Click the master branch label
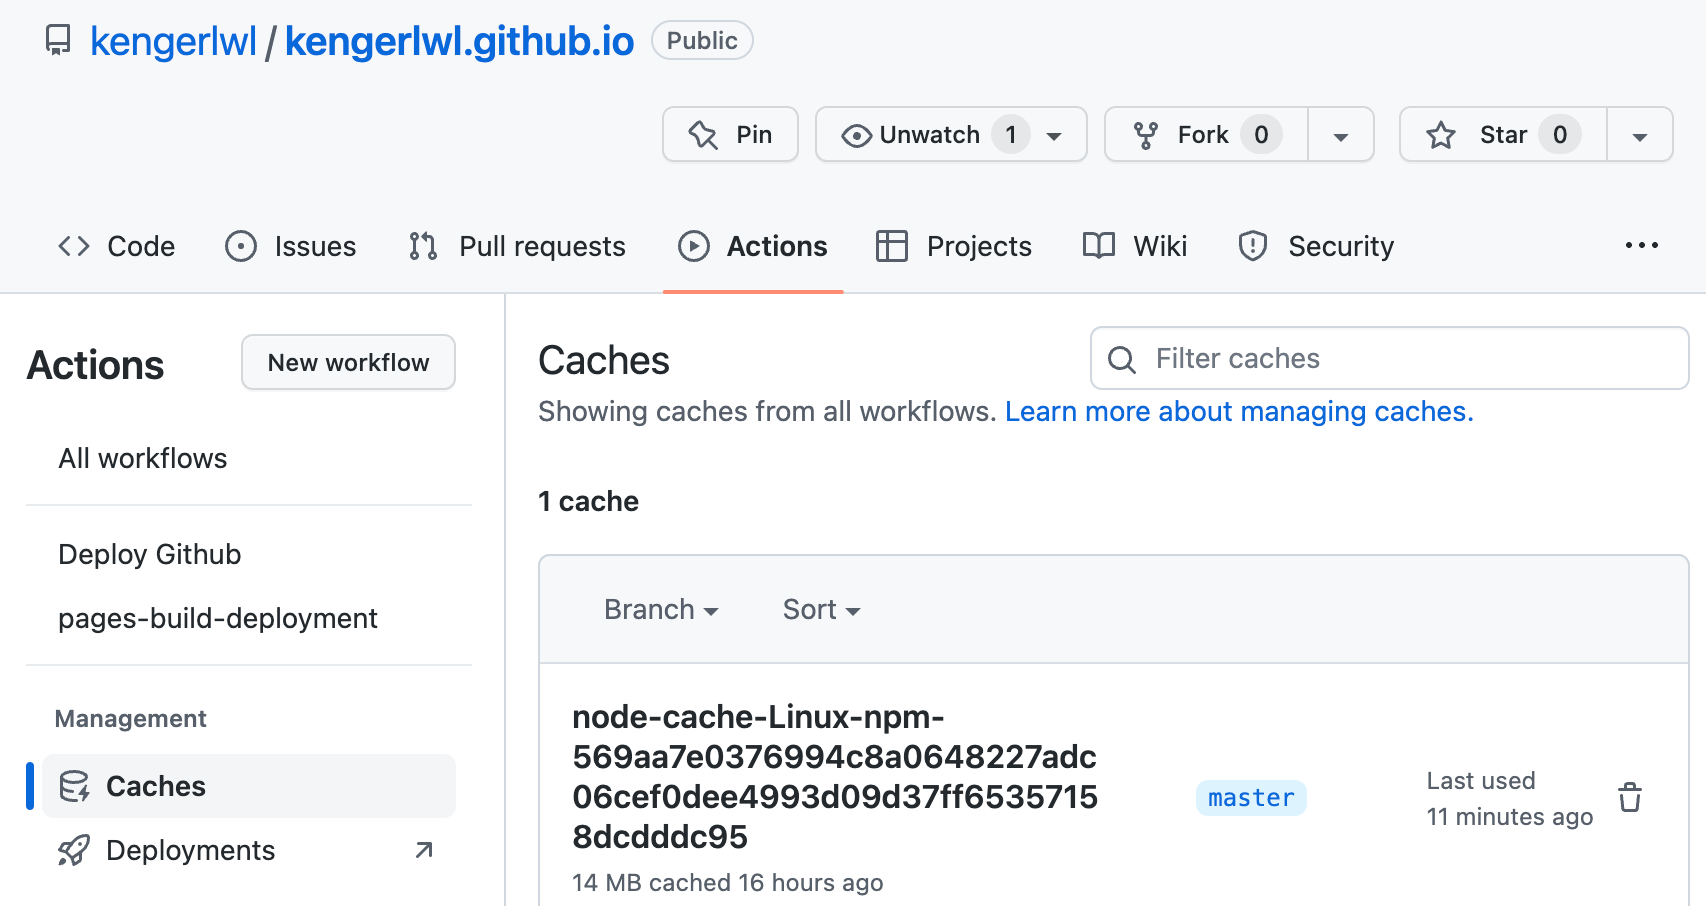 tap(1251, 798)
